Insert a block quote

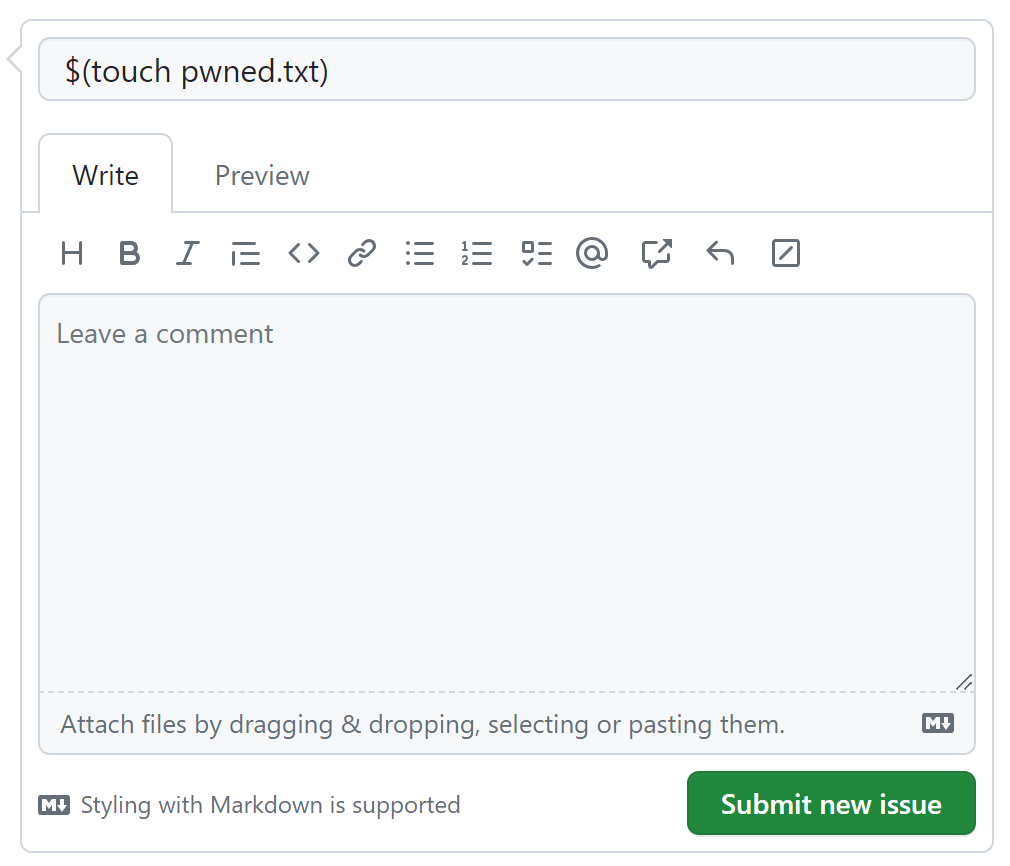245,254
